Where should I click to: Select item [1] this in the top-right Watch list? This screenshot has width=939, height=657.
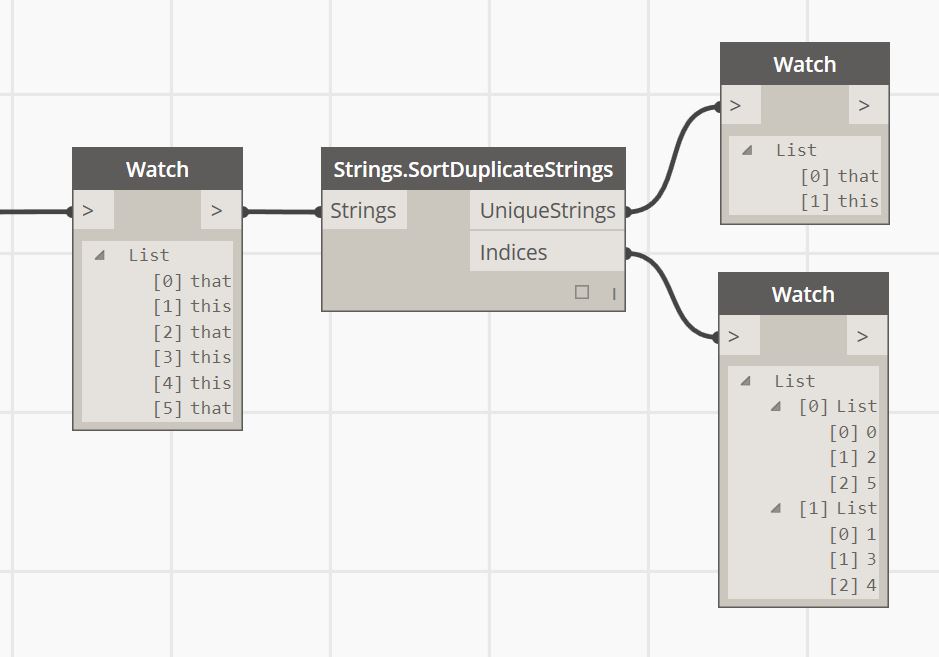tap(840, 201)
